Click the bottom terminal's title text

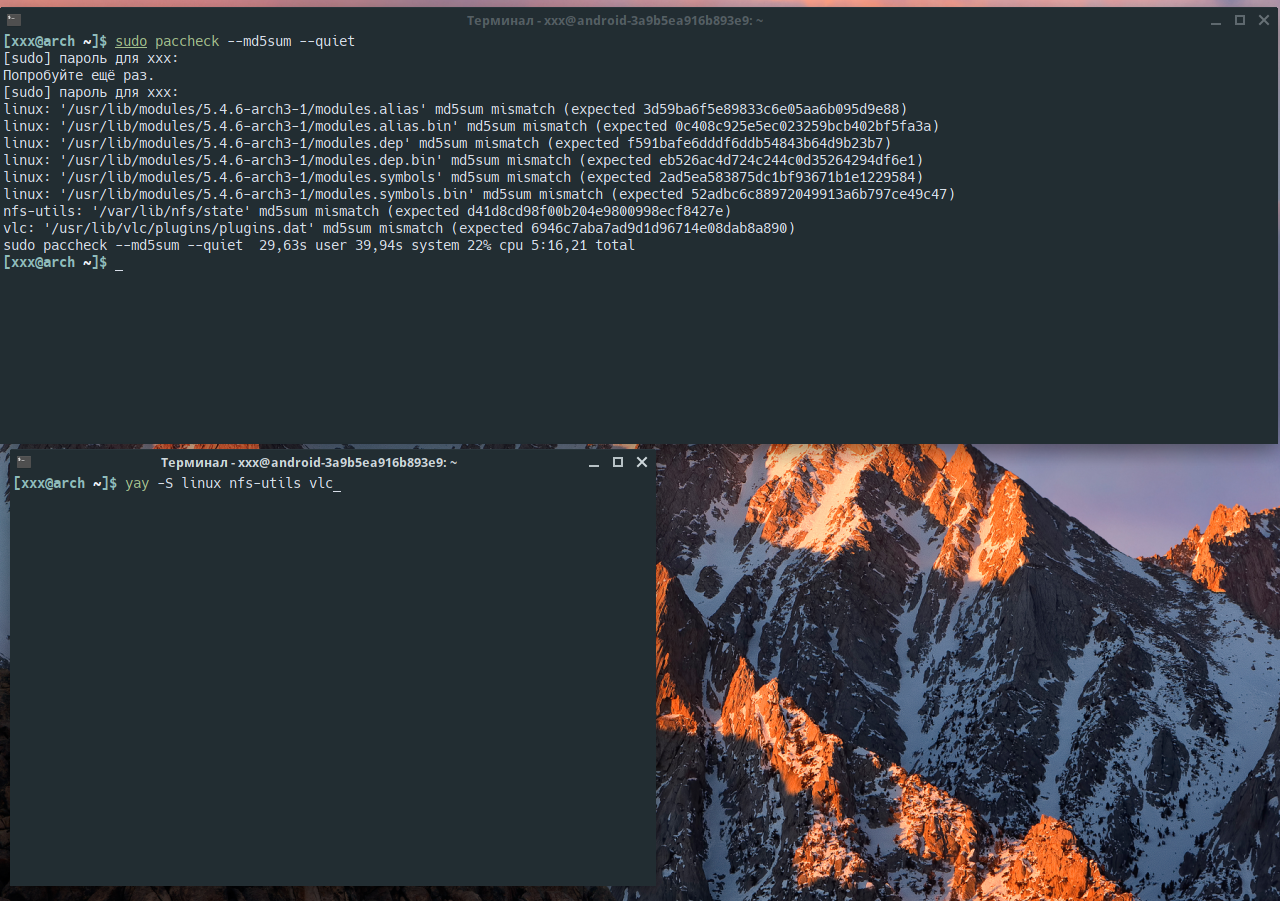(309, 463)
